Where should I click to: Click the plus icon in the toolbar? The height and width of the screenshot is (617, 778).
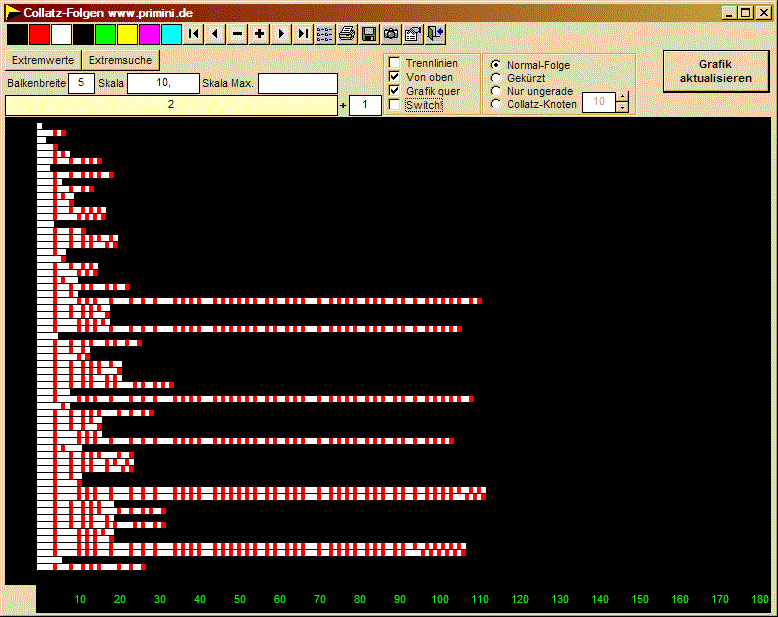pyautogui.click(x=259, y=34)
